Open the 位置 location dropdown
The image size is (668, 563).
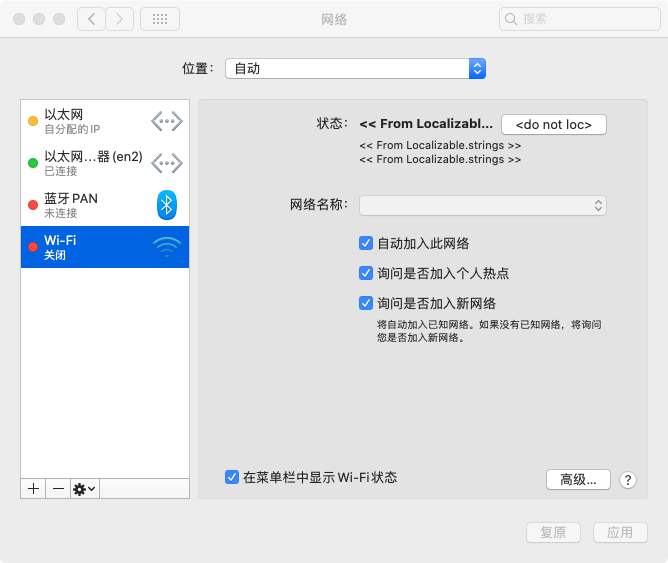(355, 69)
